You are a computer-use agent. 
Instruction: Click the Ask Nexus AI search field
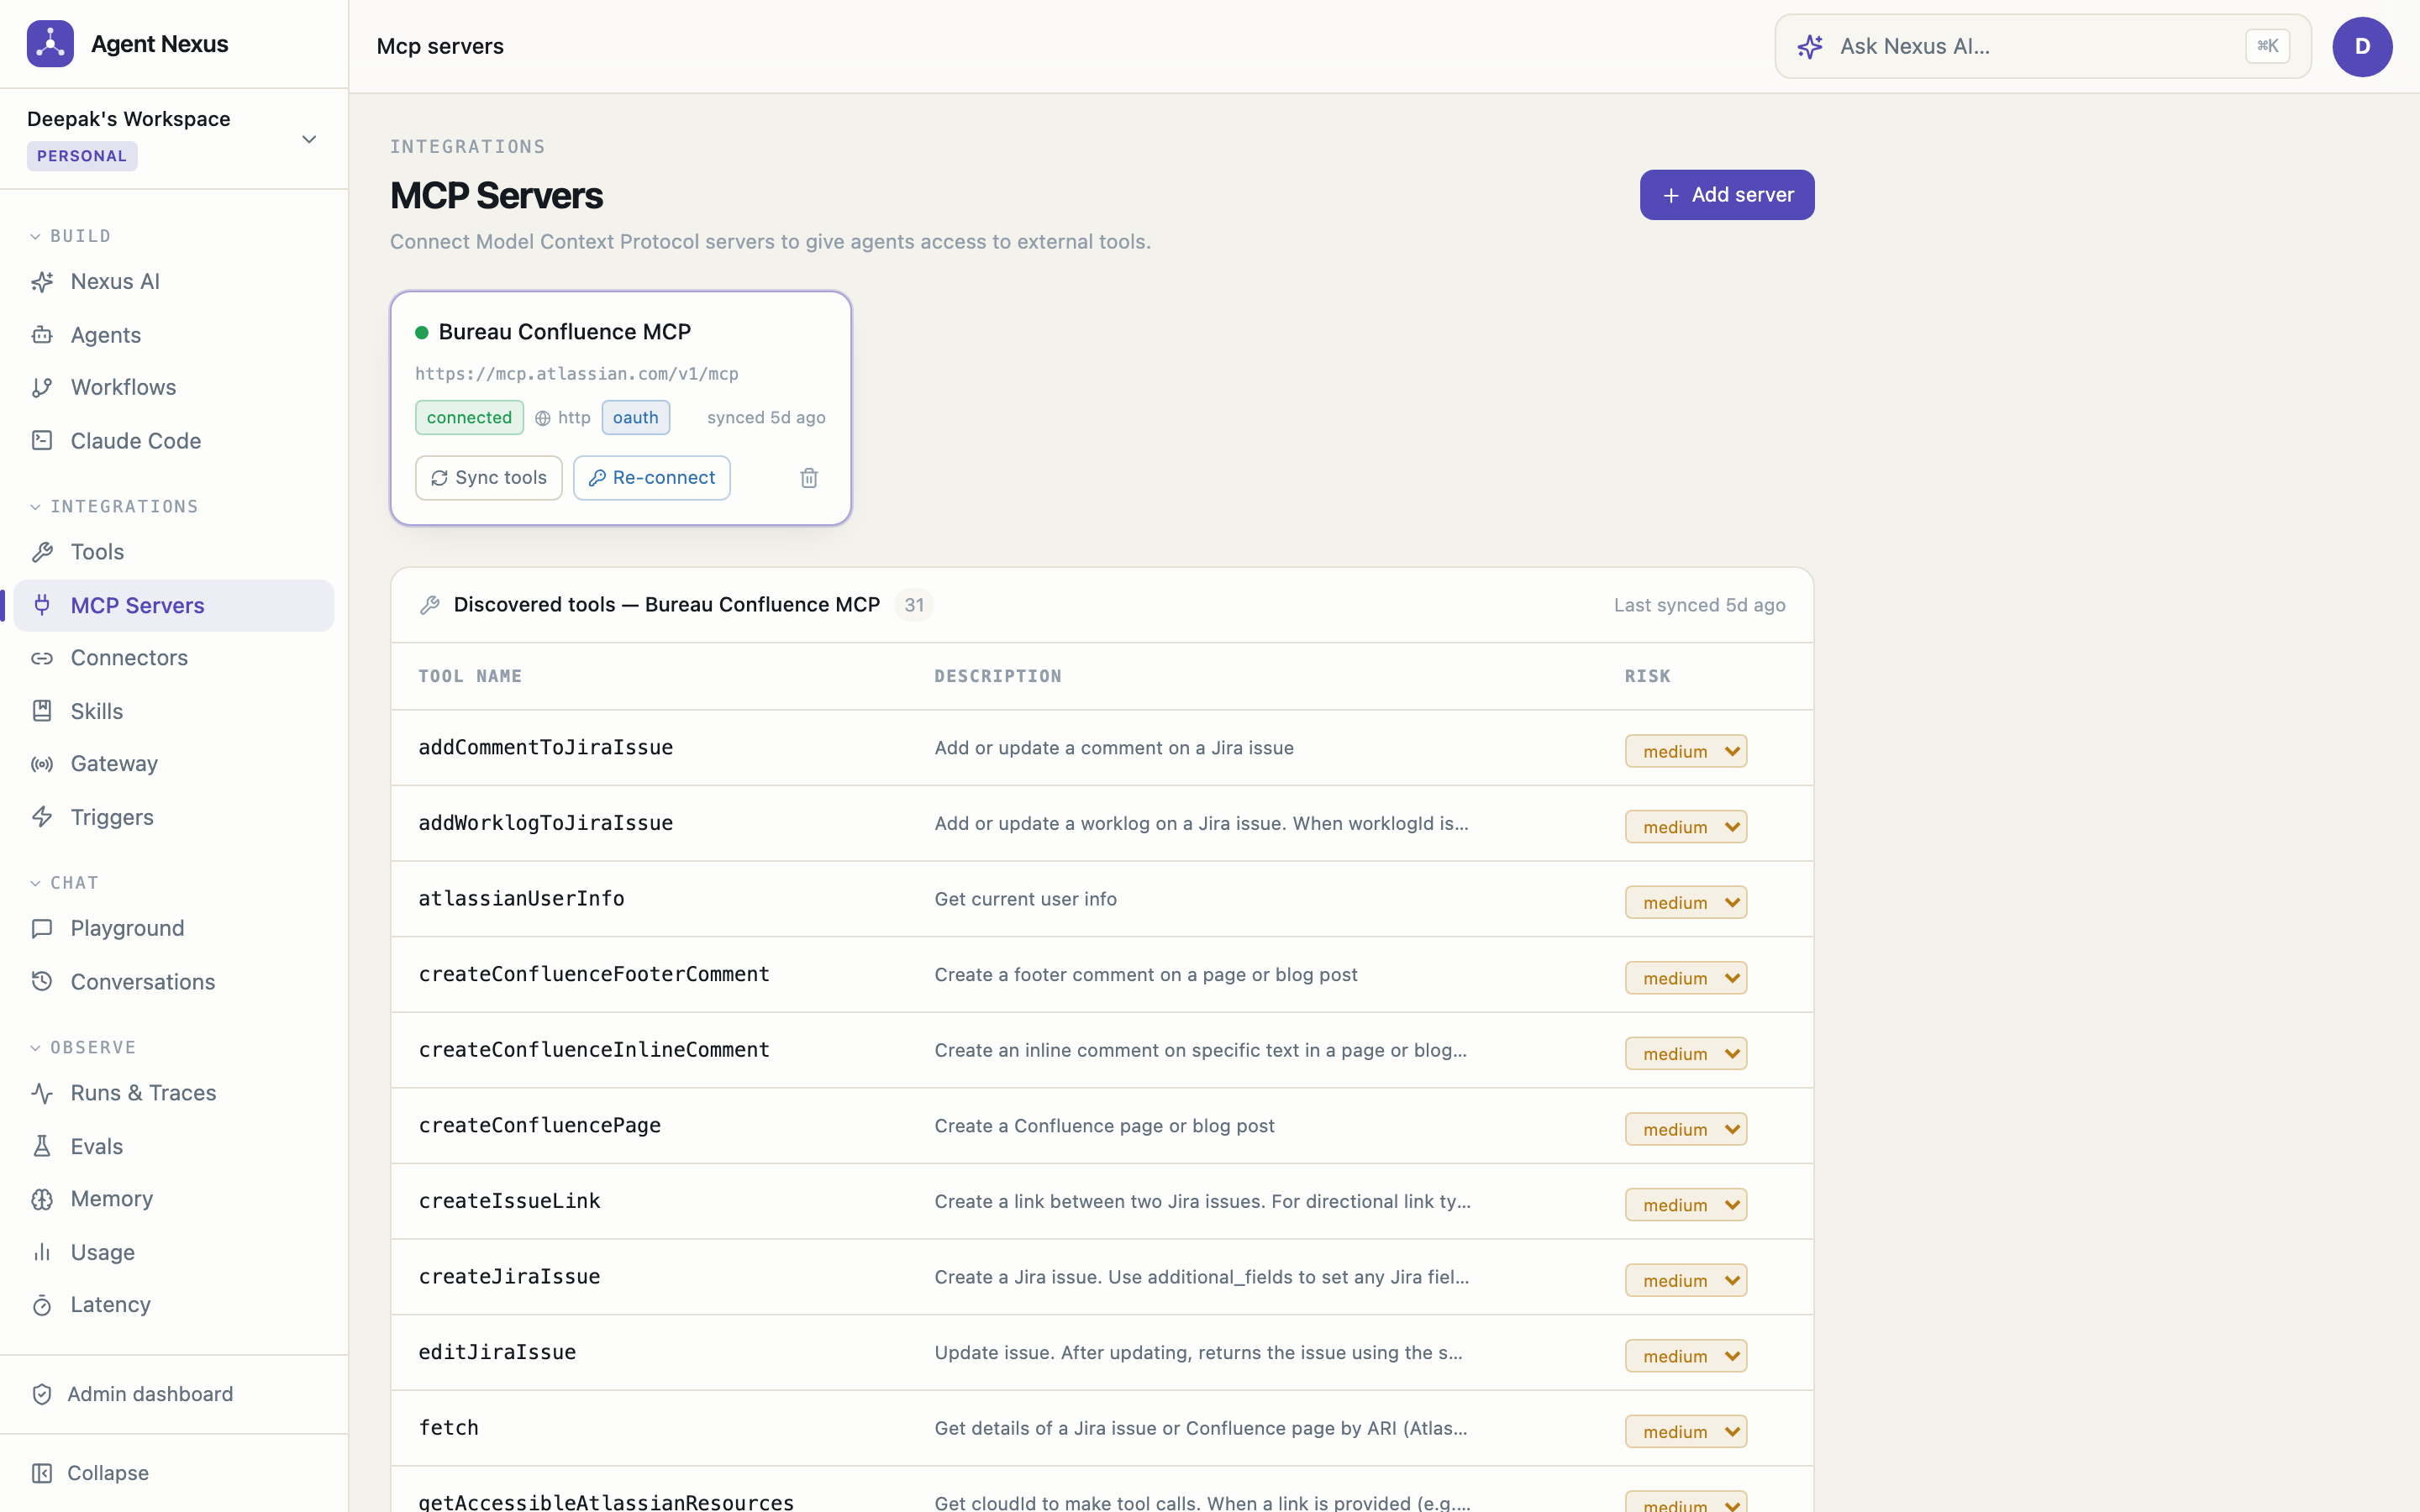(x=2042, y=46)
